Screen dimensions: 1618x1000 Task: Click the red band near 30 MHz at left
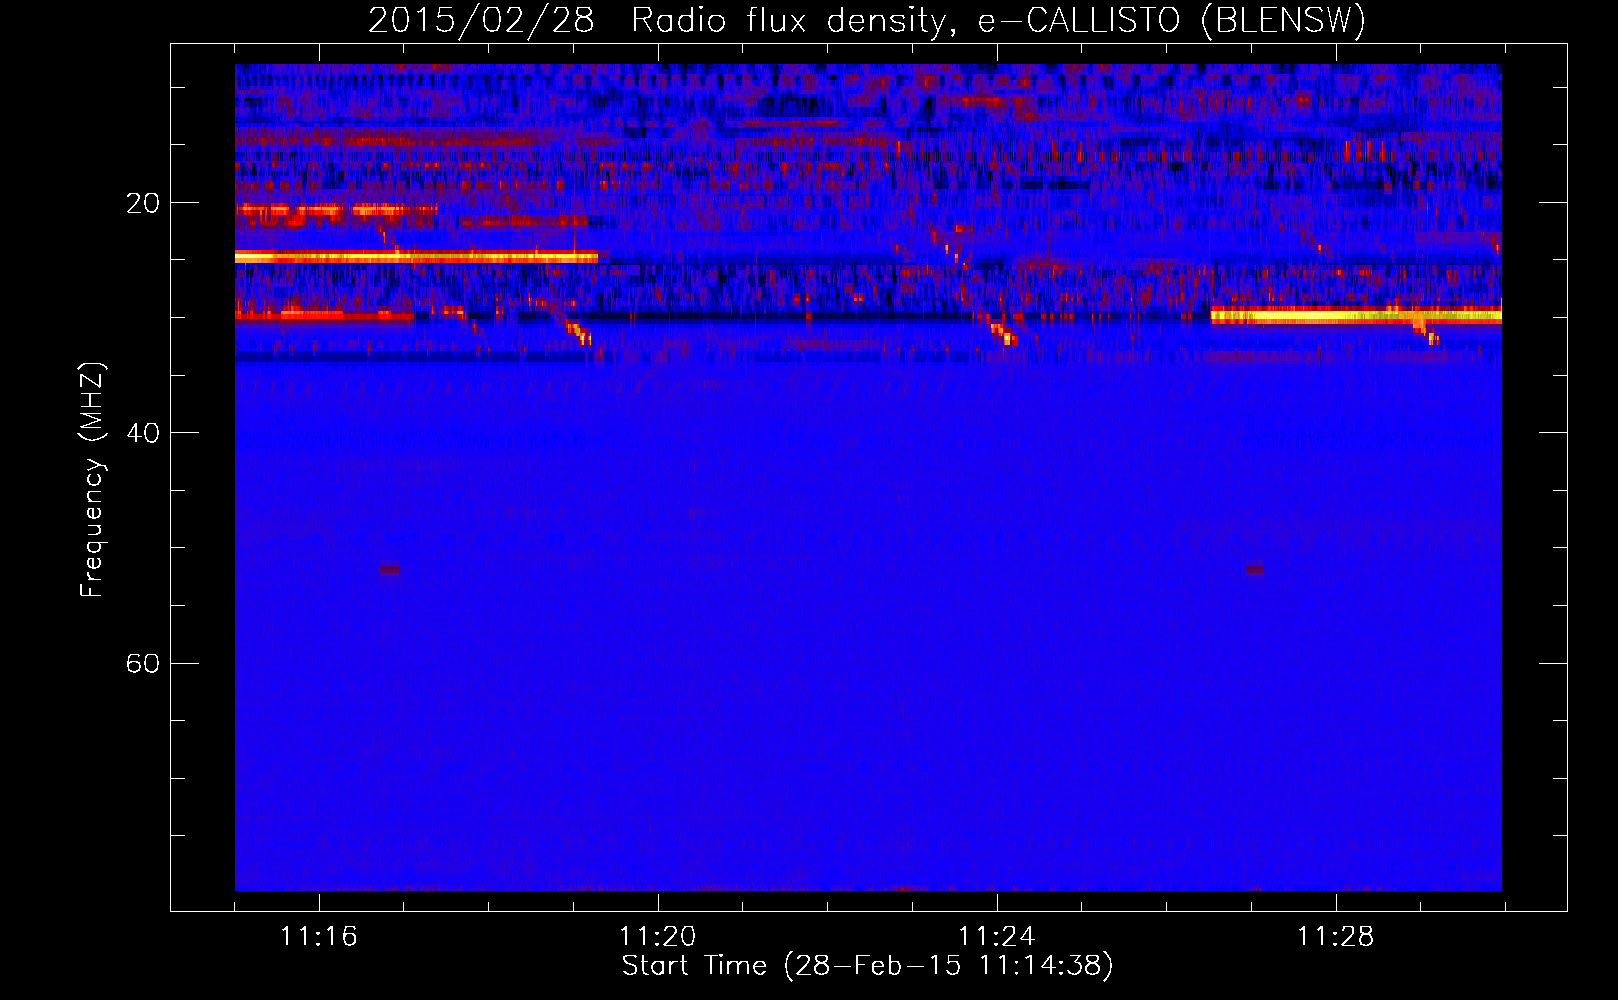tap(324, 316)
